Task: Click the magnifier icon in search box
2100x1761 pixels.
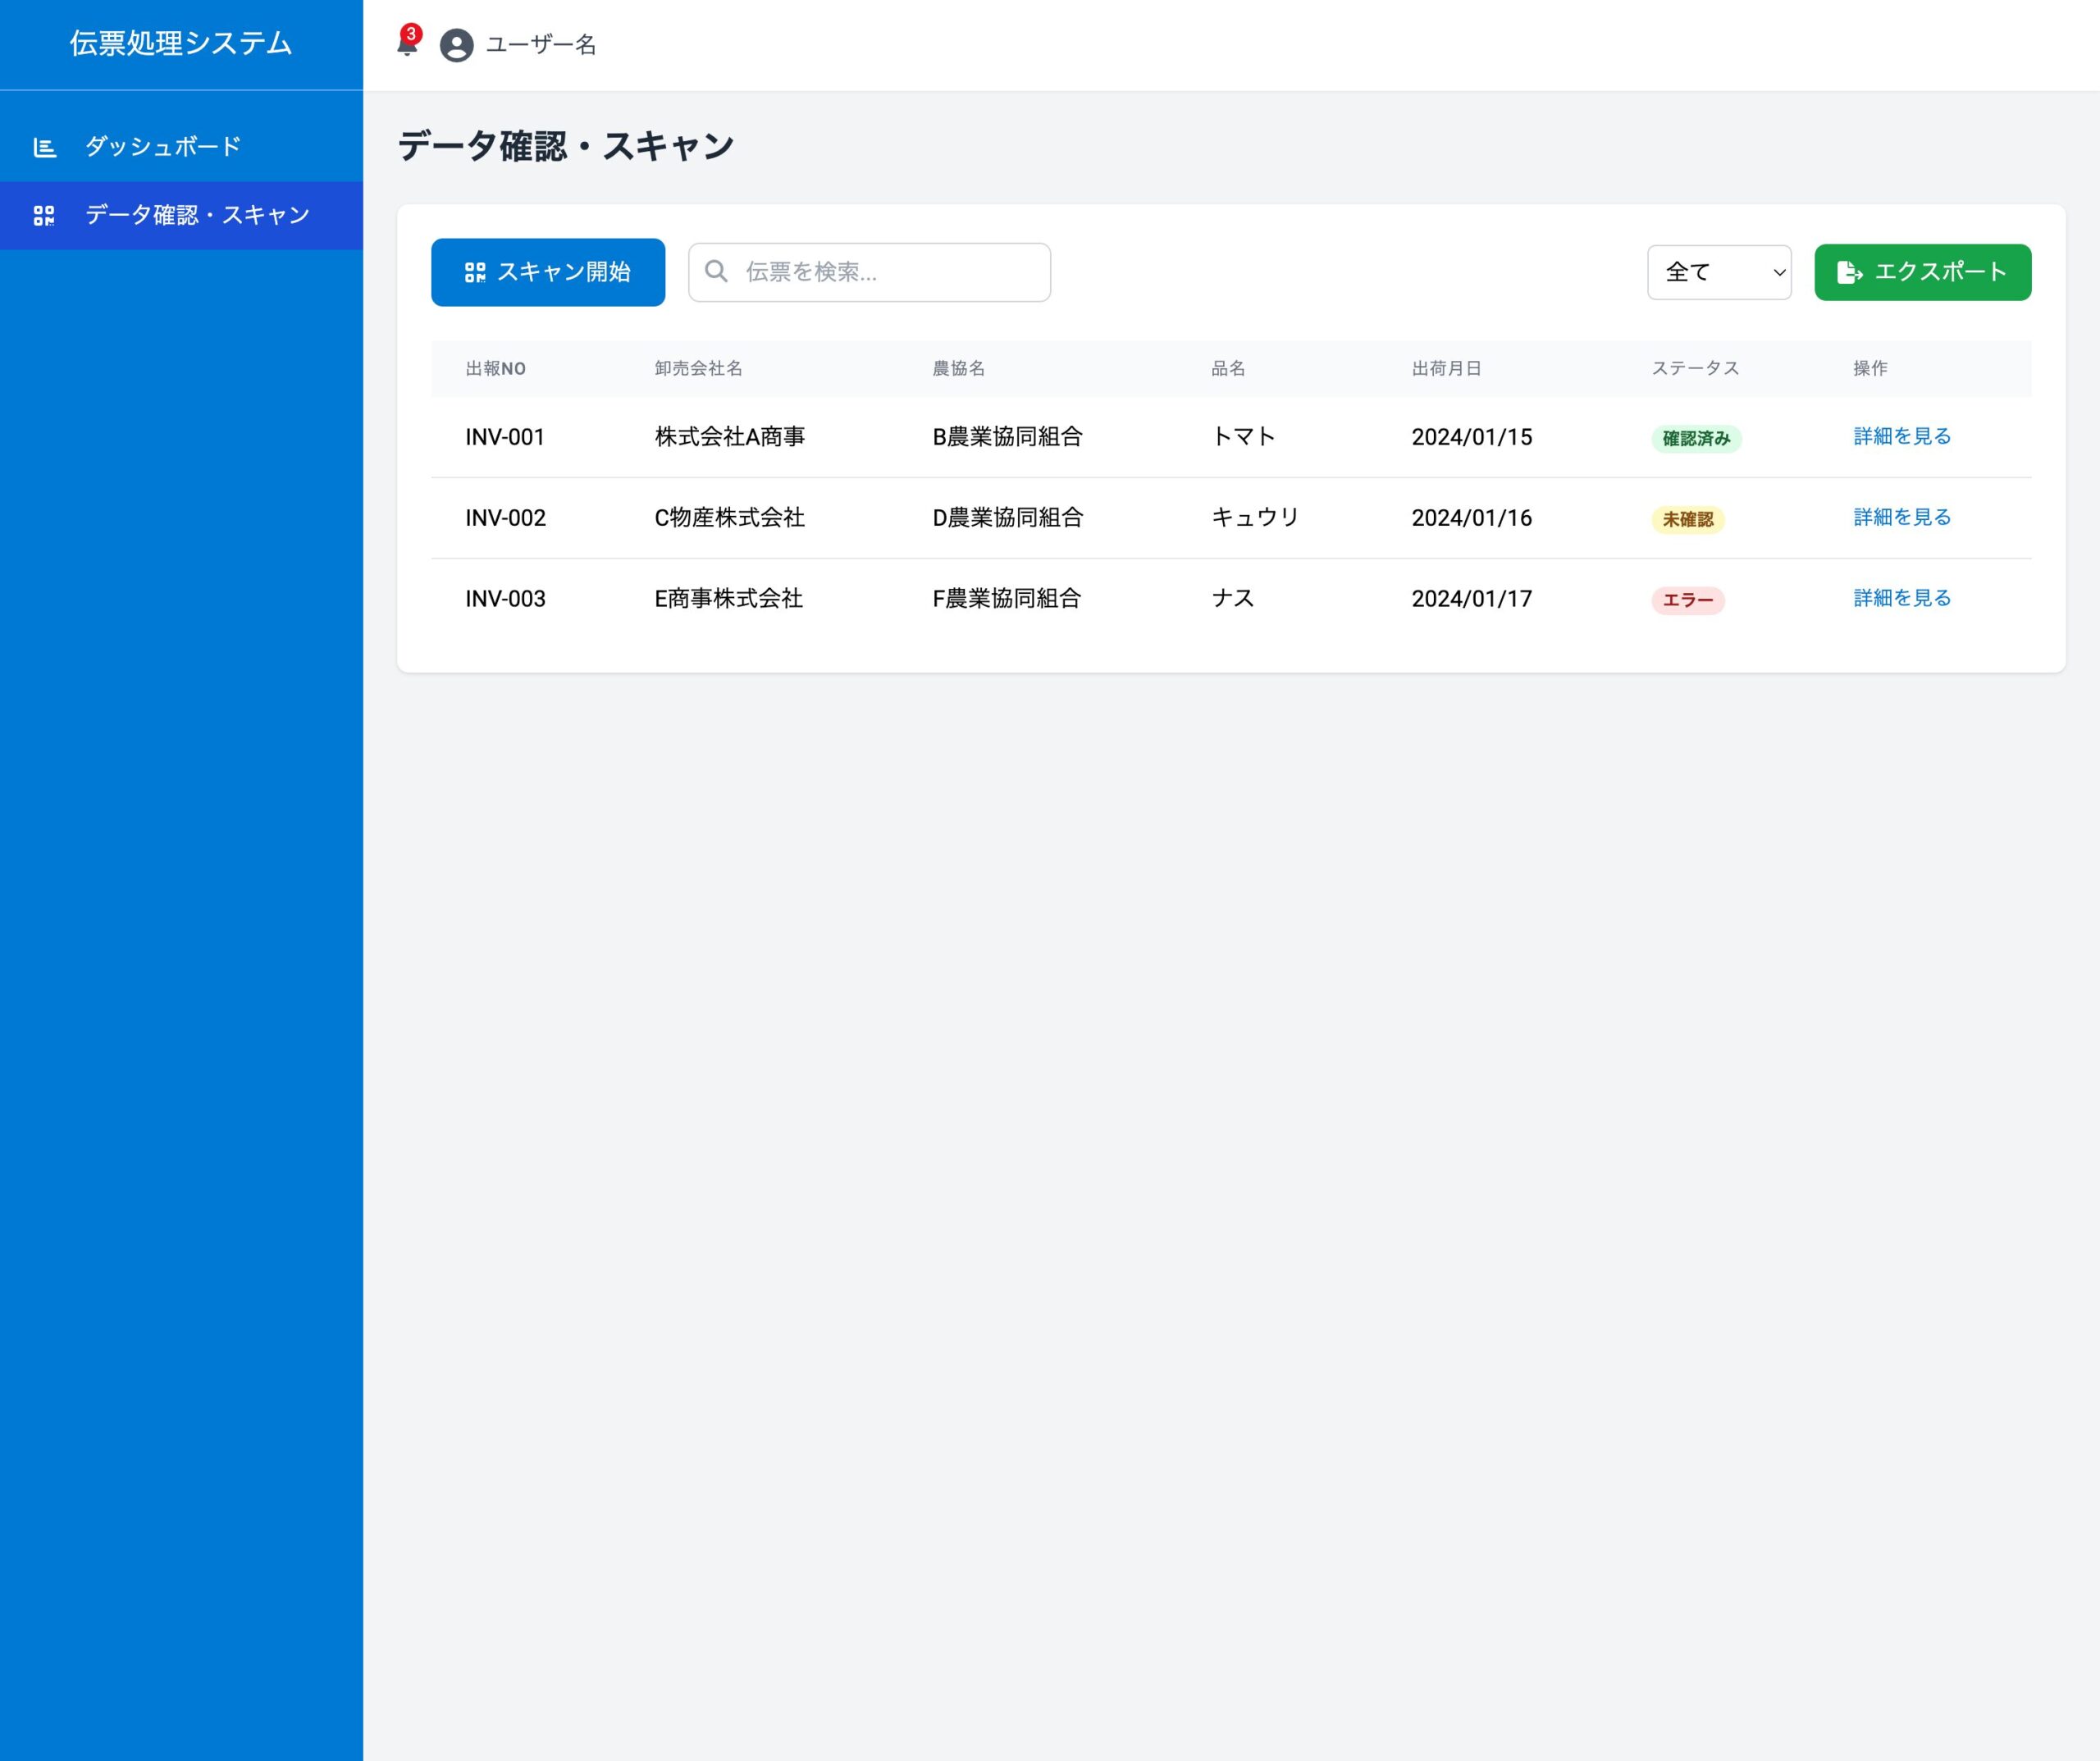Action: click(716, 271)
